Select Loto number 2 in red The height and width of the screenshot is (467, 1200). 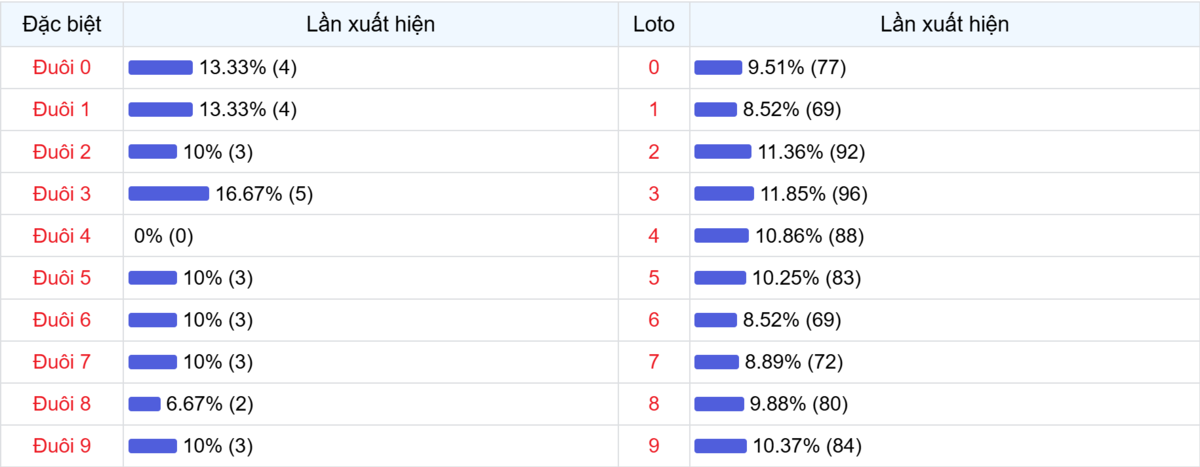point(654,152)
